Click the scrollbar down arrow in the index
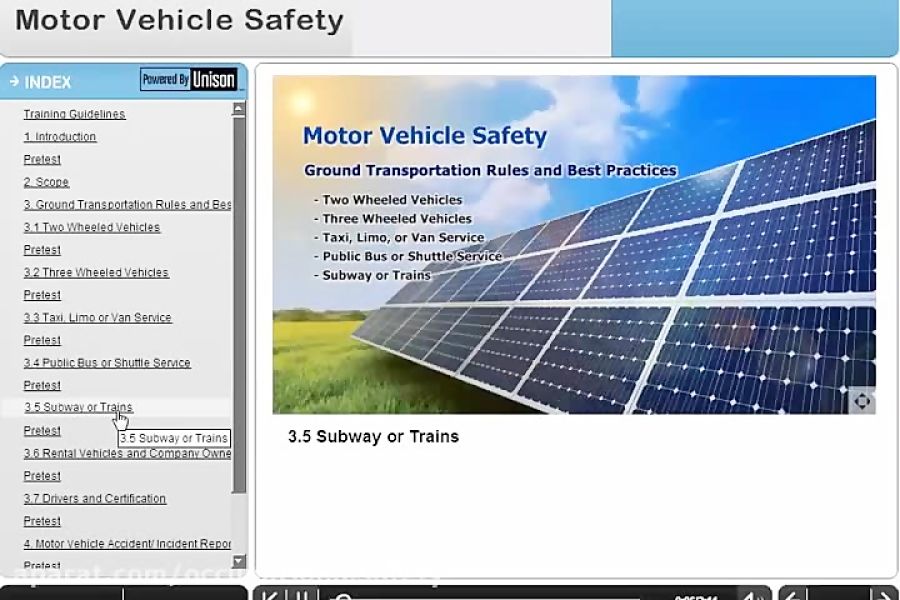The image size is (900, 600). 238,563
